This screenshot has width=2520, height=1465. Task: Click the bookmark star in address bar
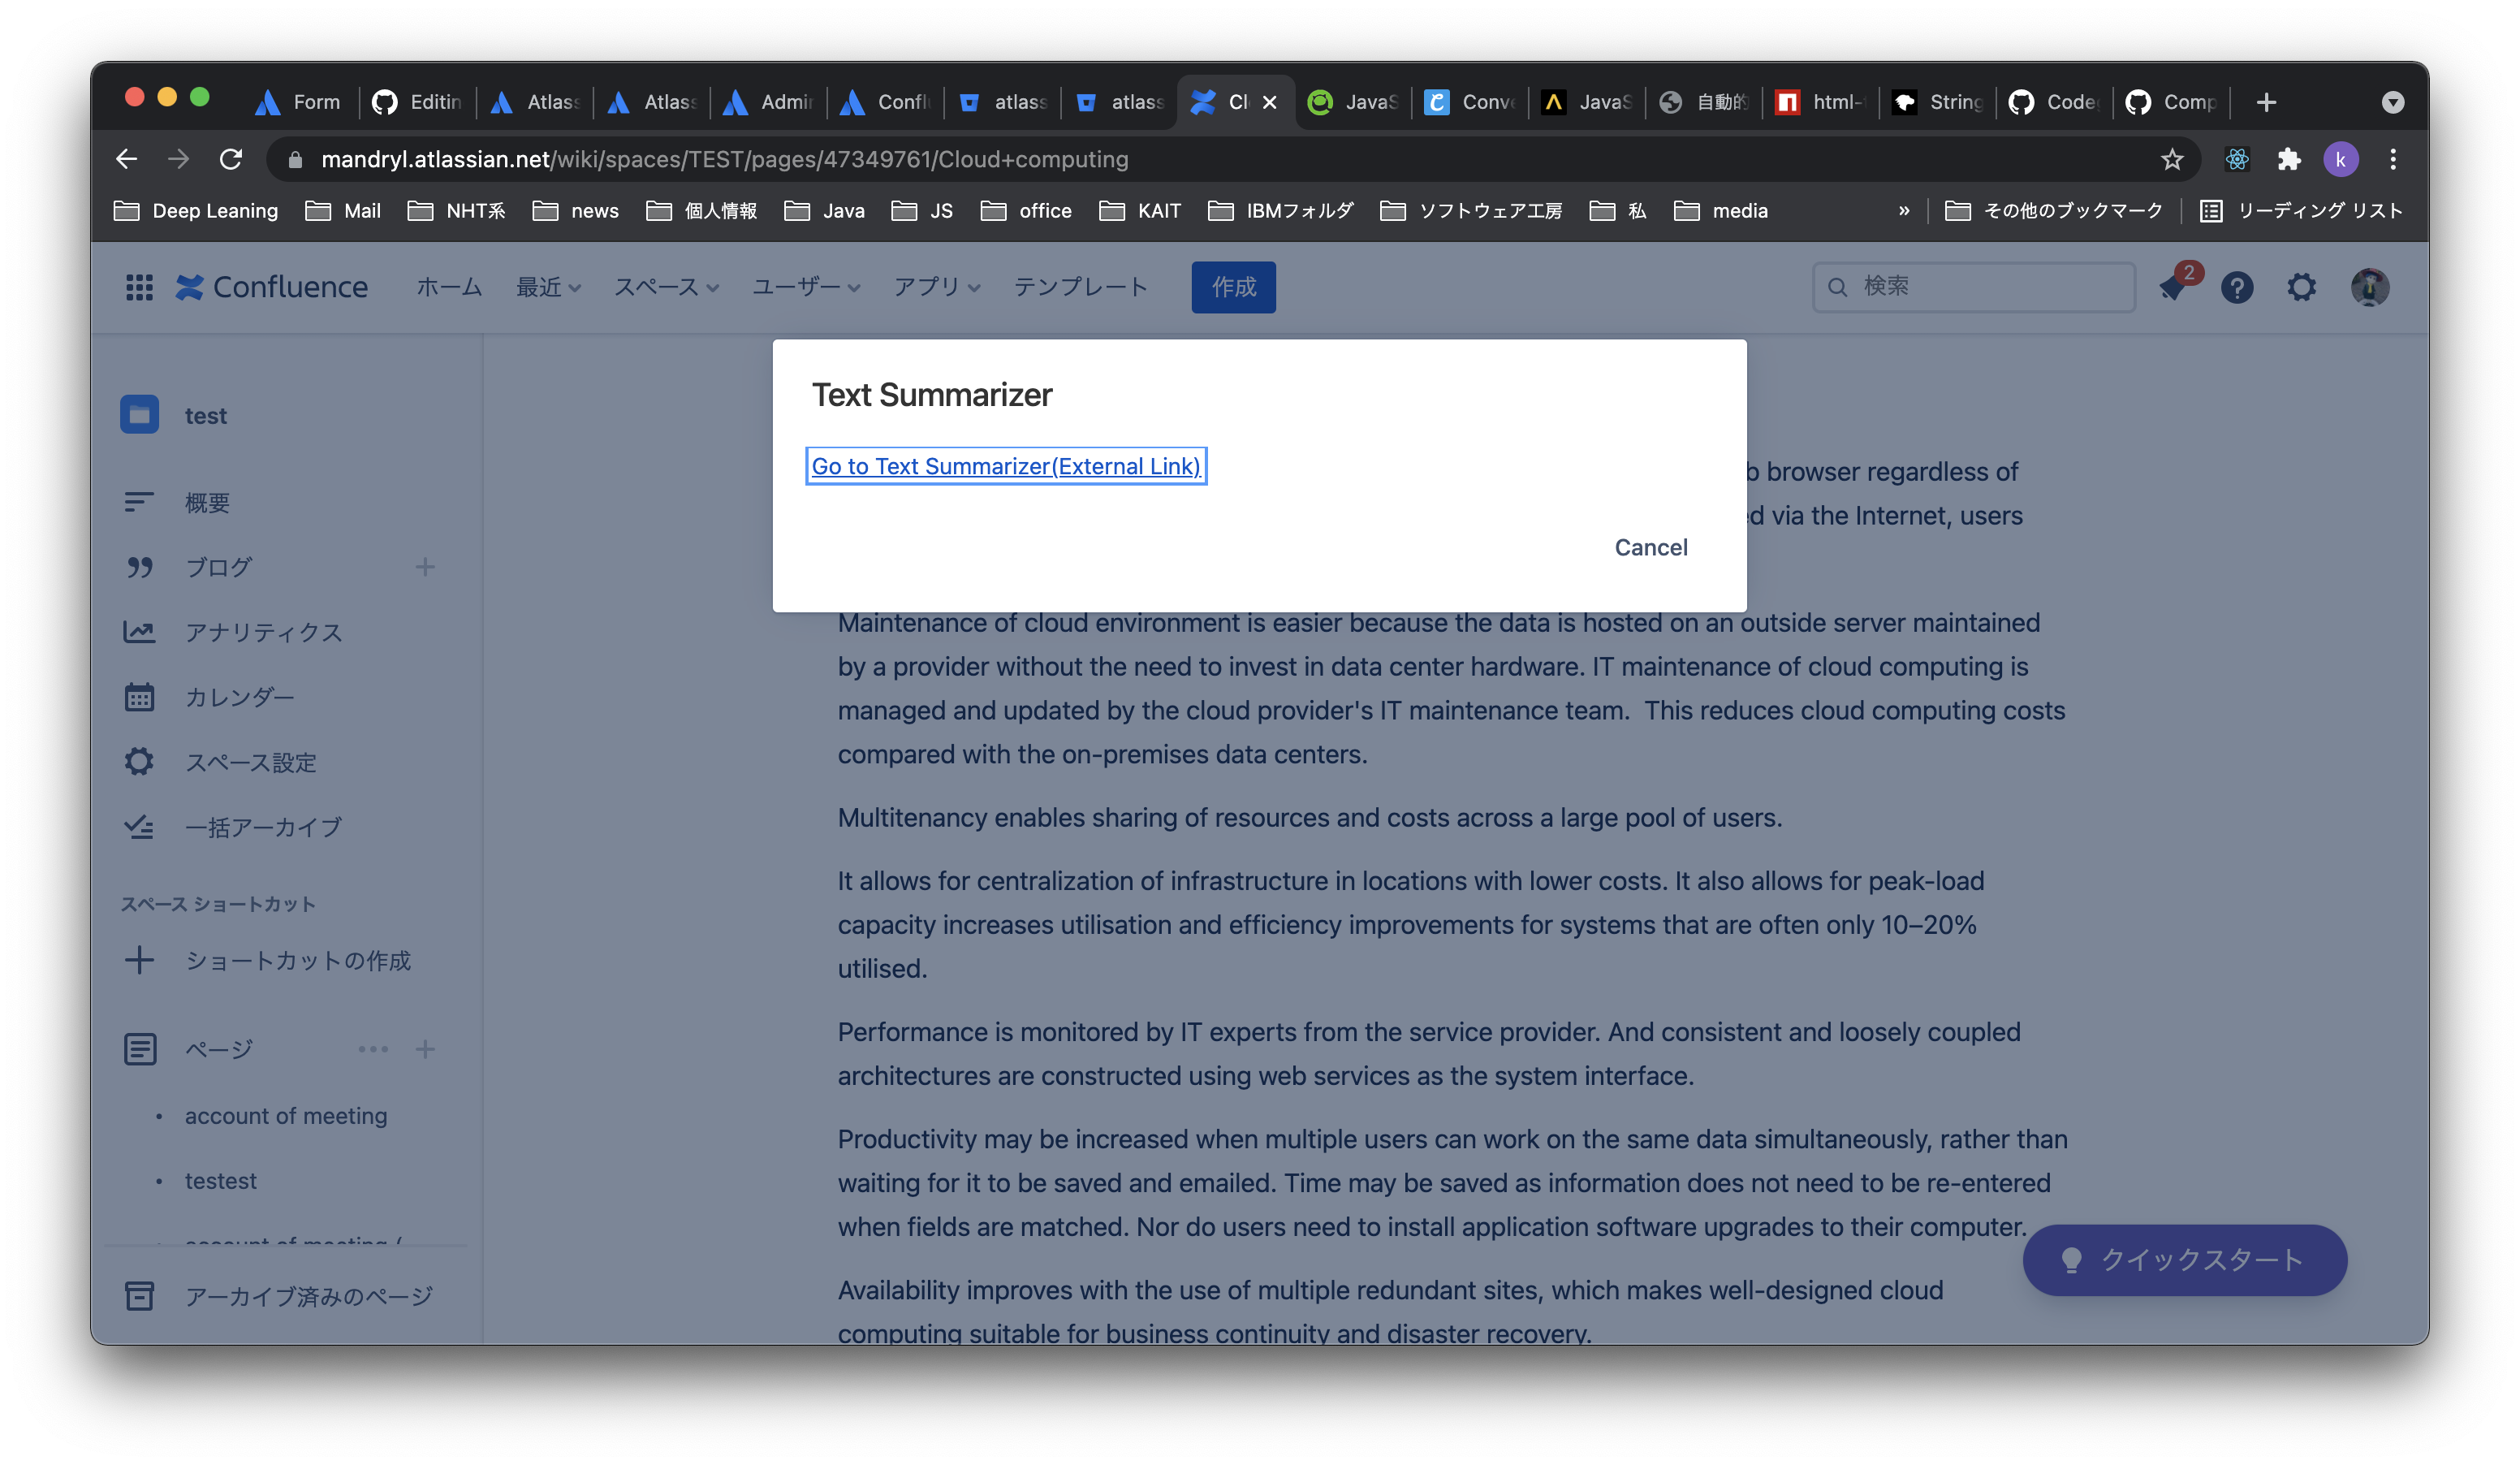coord(2171,159)
